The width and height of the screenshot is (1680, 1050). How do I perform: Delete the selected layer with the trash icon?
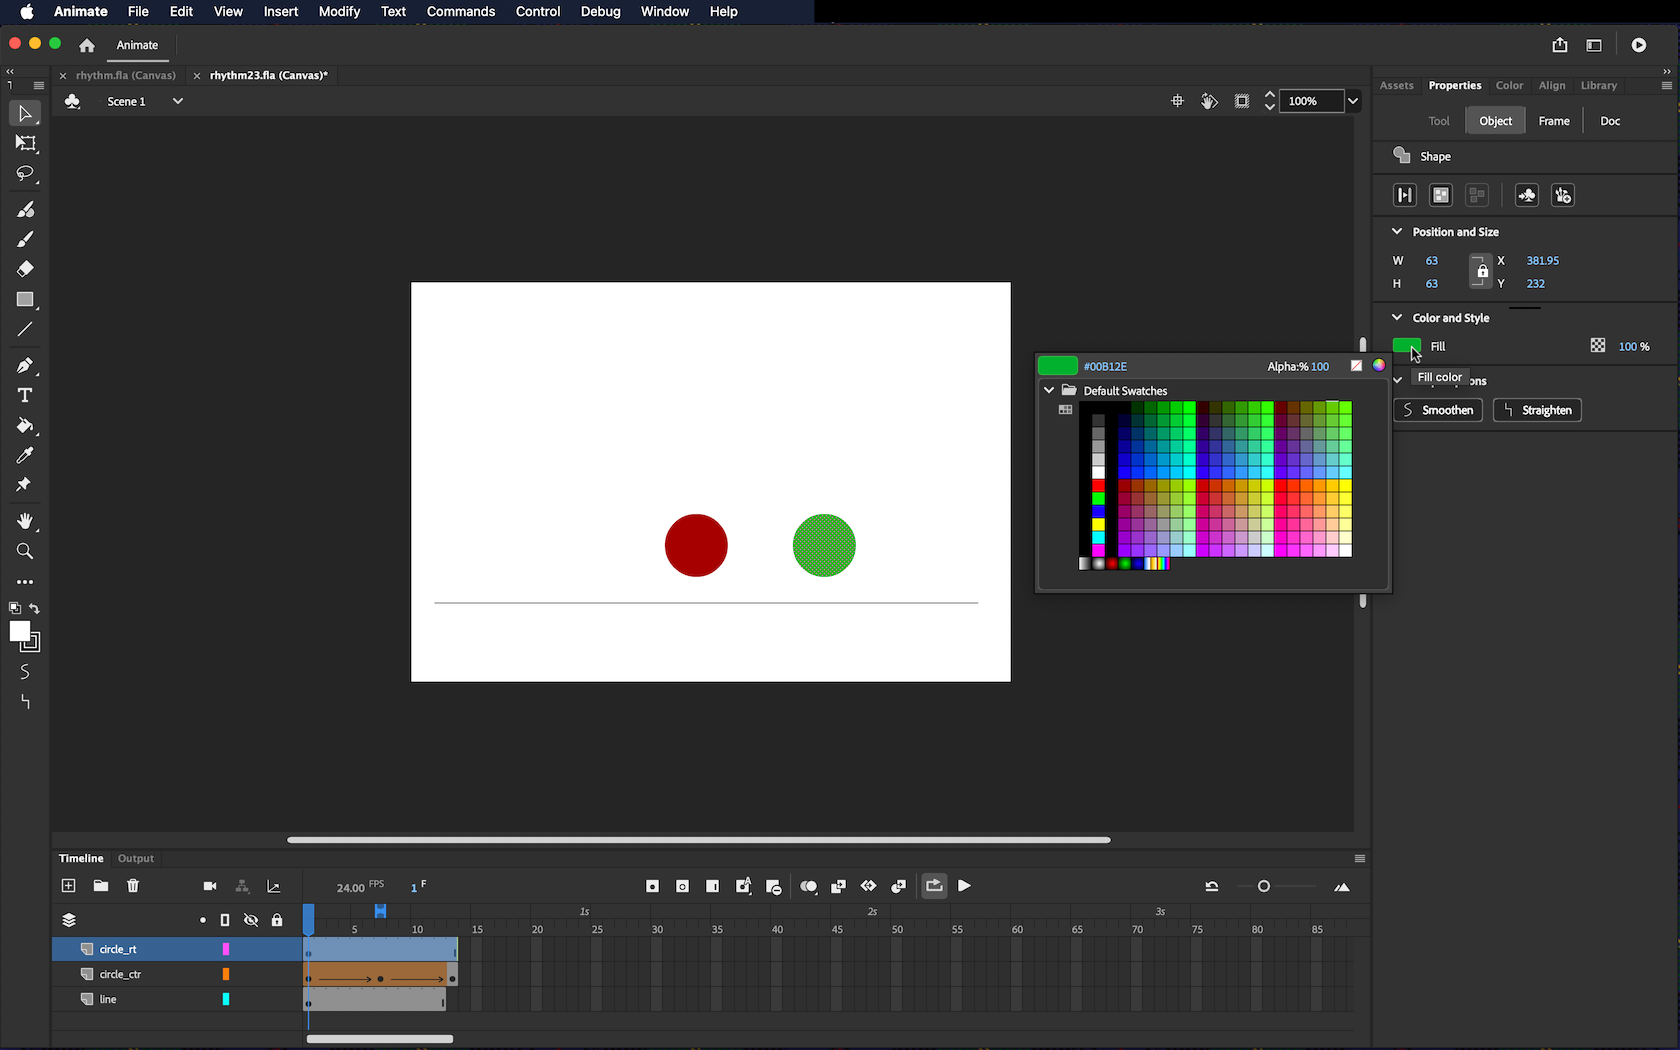click(133, 886)
